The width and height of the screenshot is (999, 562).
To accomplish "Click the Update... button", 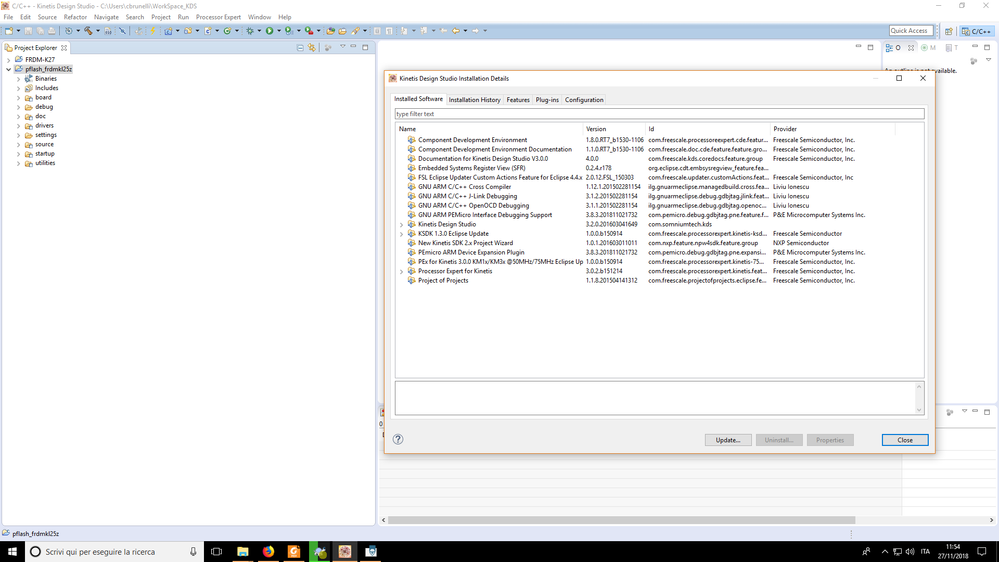I will pyautogui.click(x=728, y=440).
